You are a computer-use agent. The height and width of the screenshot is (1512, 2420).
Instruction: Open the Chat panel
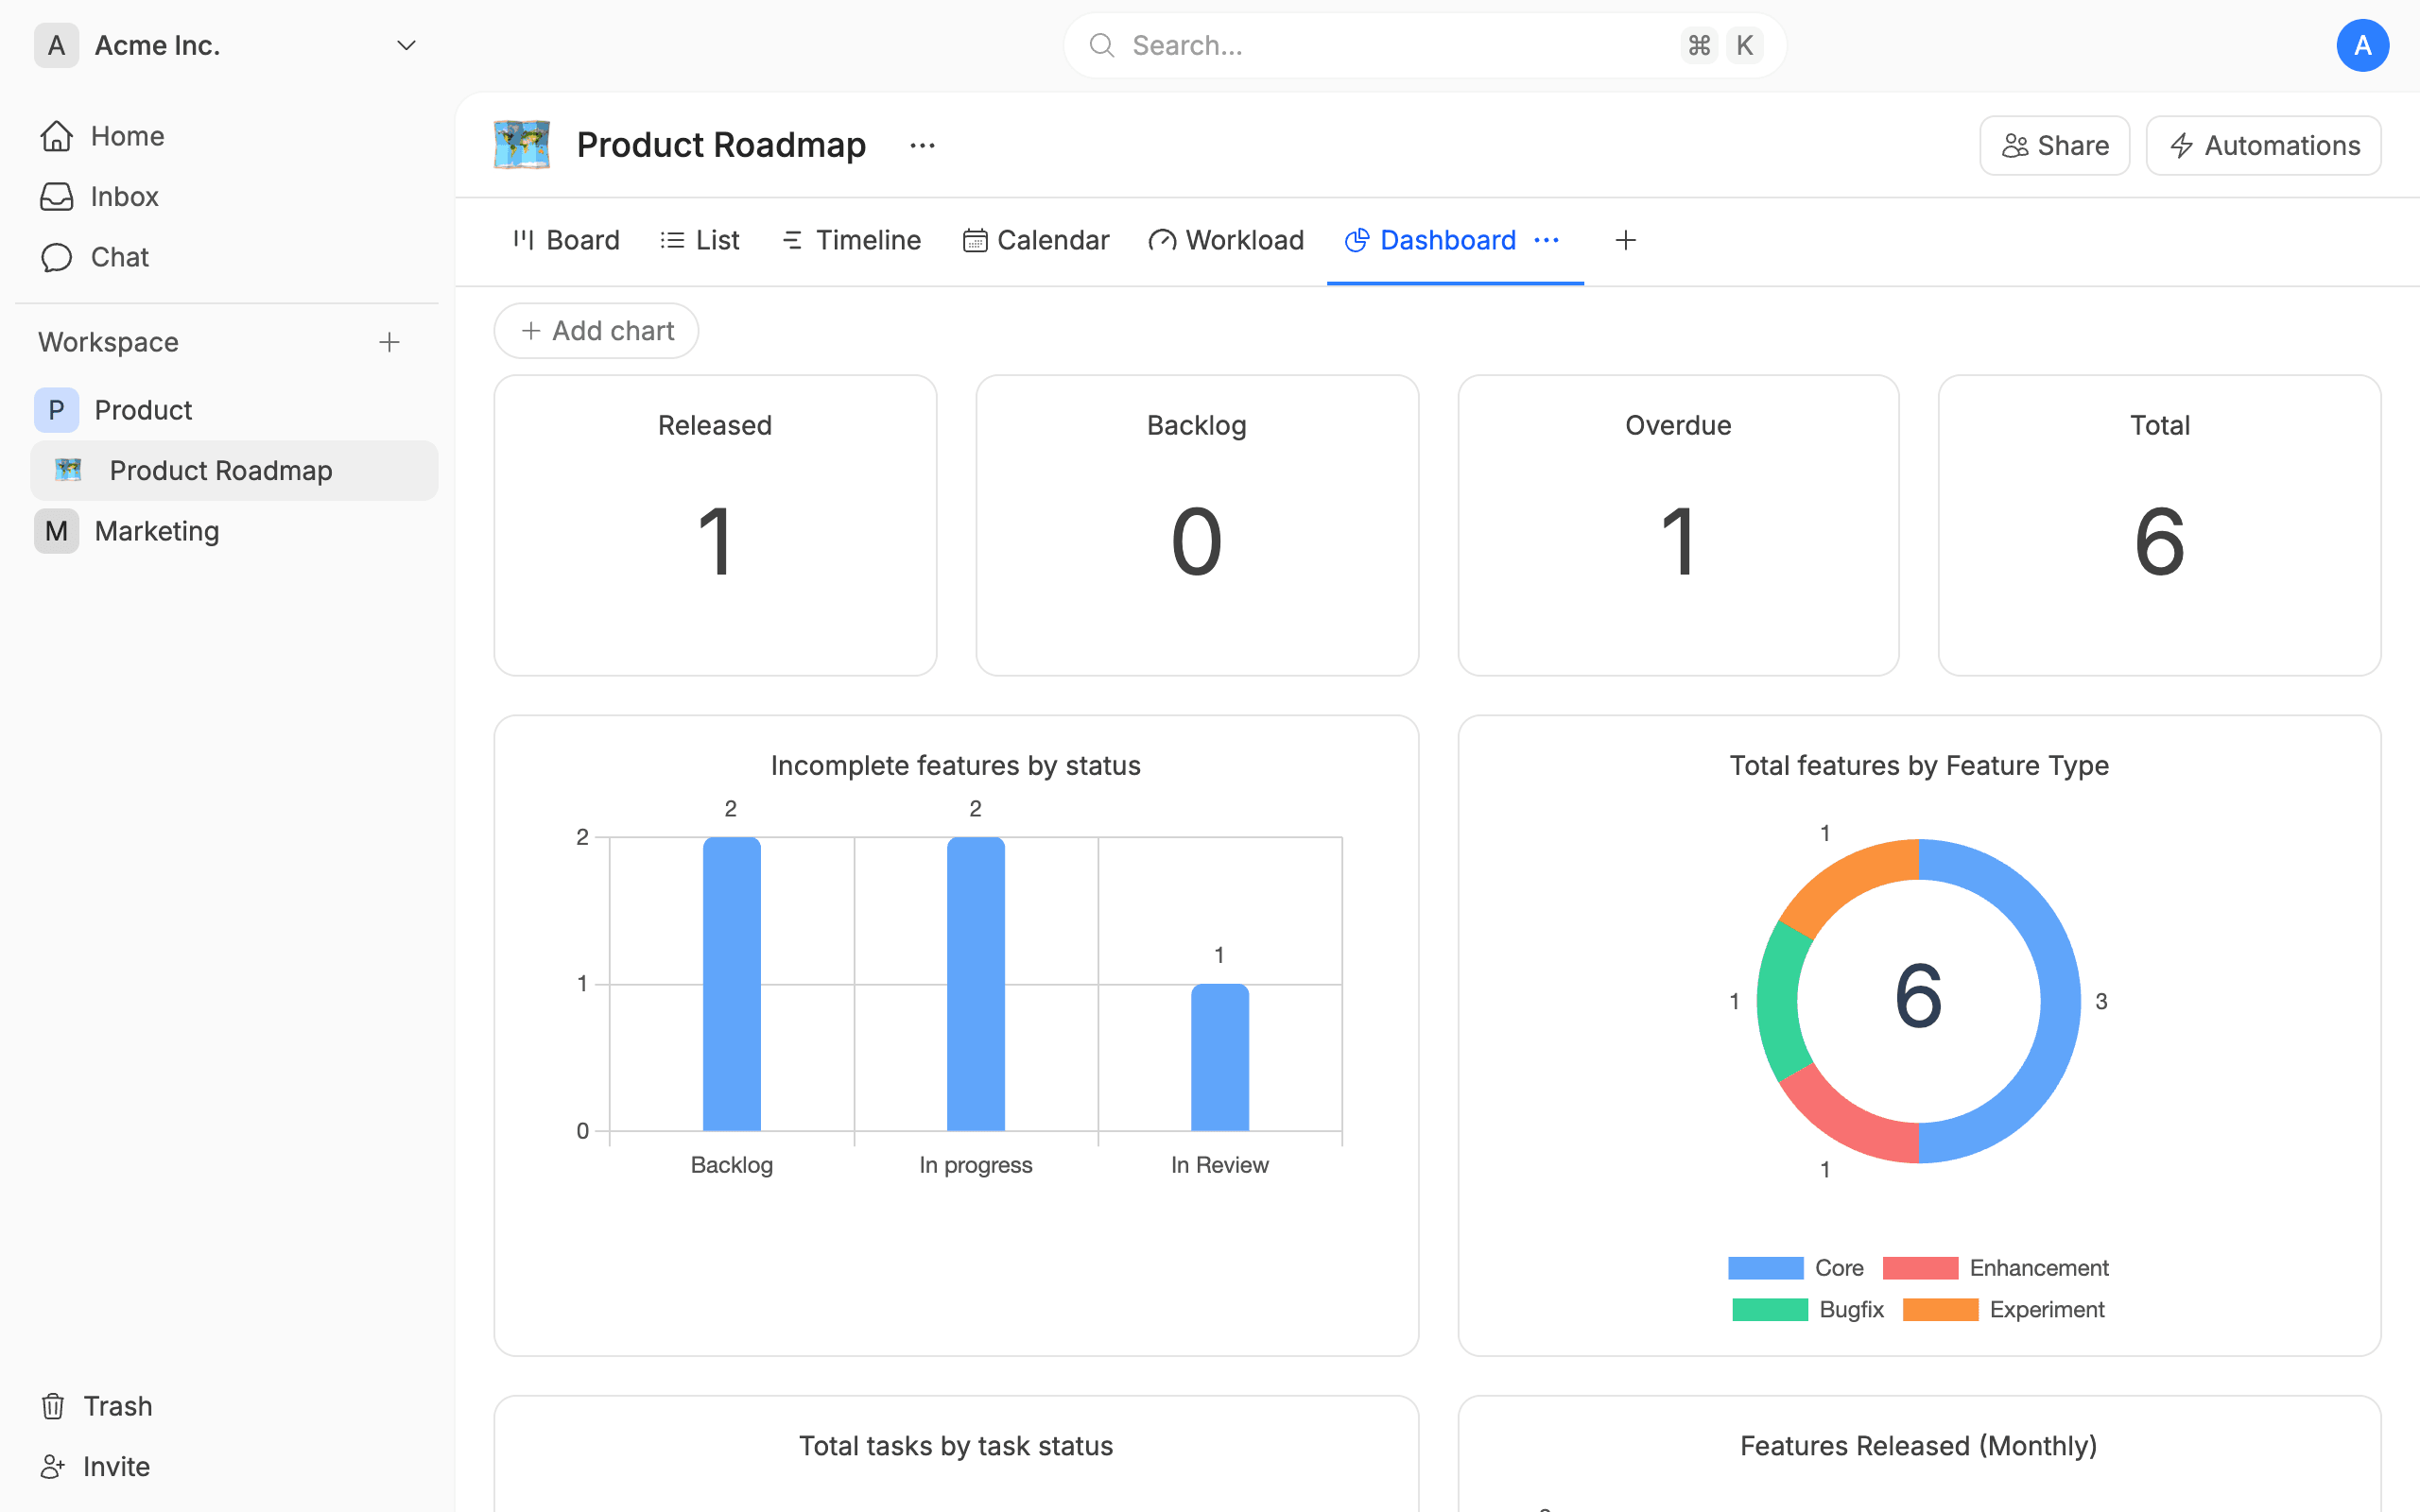coord(119,257)
